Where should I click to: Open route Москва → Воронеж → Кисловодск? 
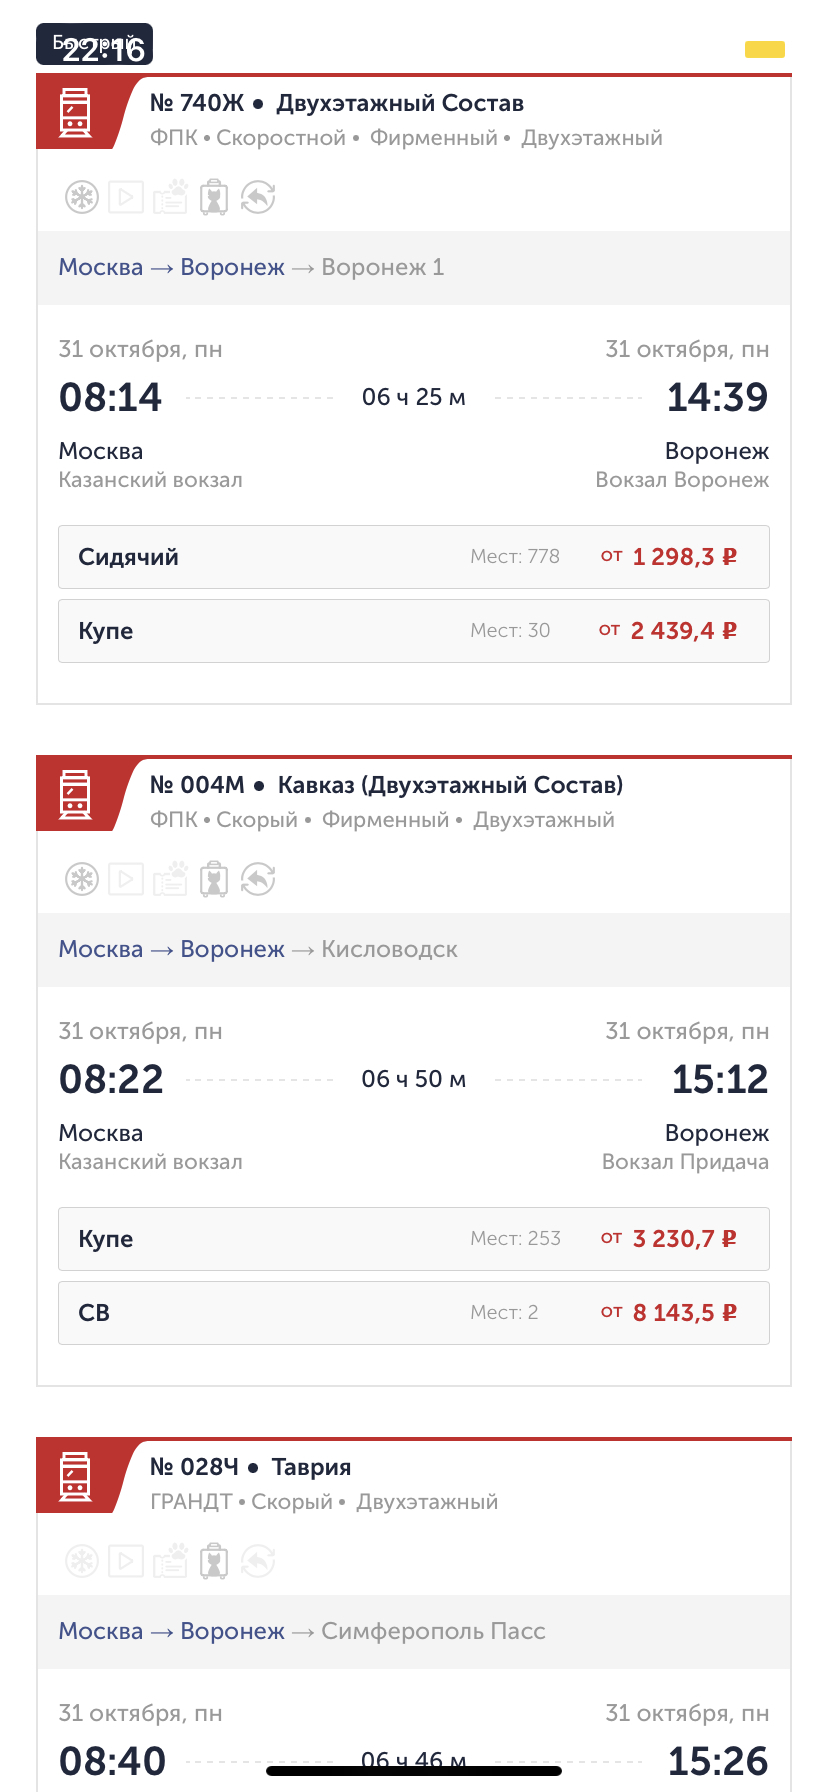click(x=258, y=949)
